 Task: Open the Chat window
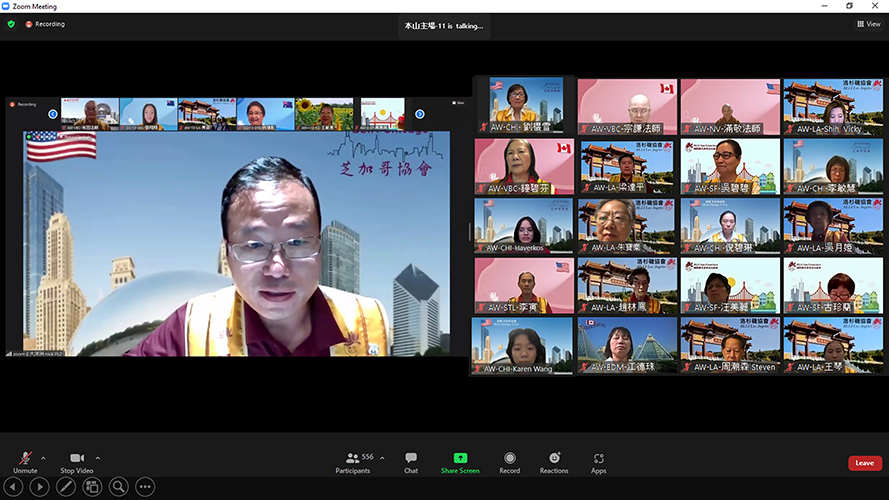(x=411, y=461)
